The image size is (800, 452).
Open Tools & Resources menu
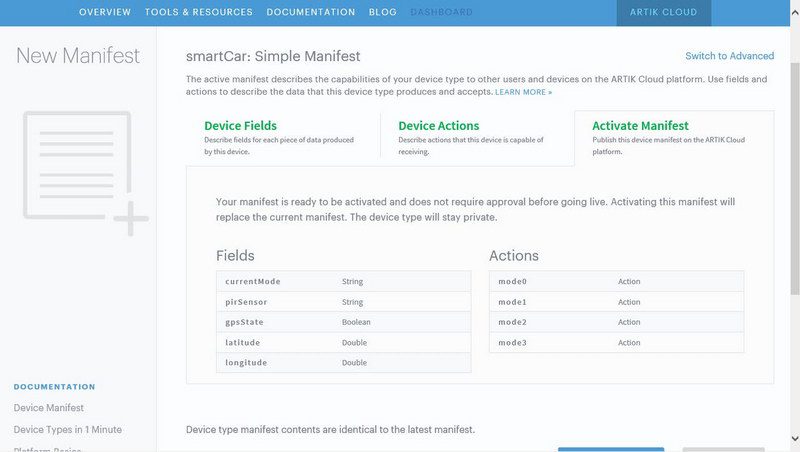click(x=198, y=12)
